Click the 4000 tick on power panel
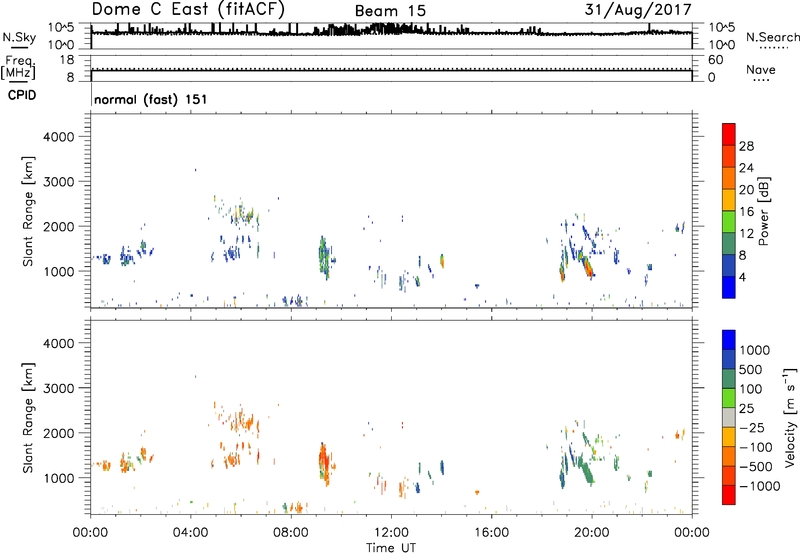This screenshot has height=554, width=800. pyautogui.click(x=59, y=137)
